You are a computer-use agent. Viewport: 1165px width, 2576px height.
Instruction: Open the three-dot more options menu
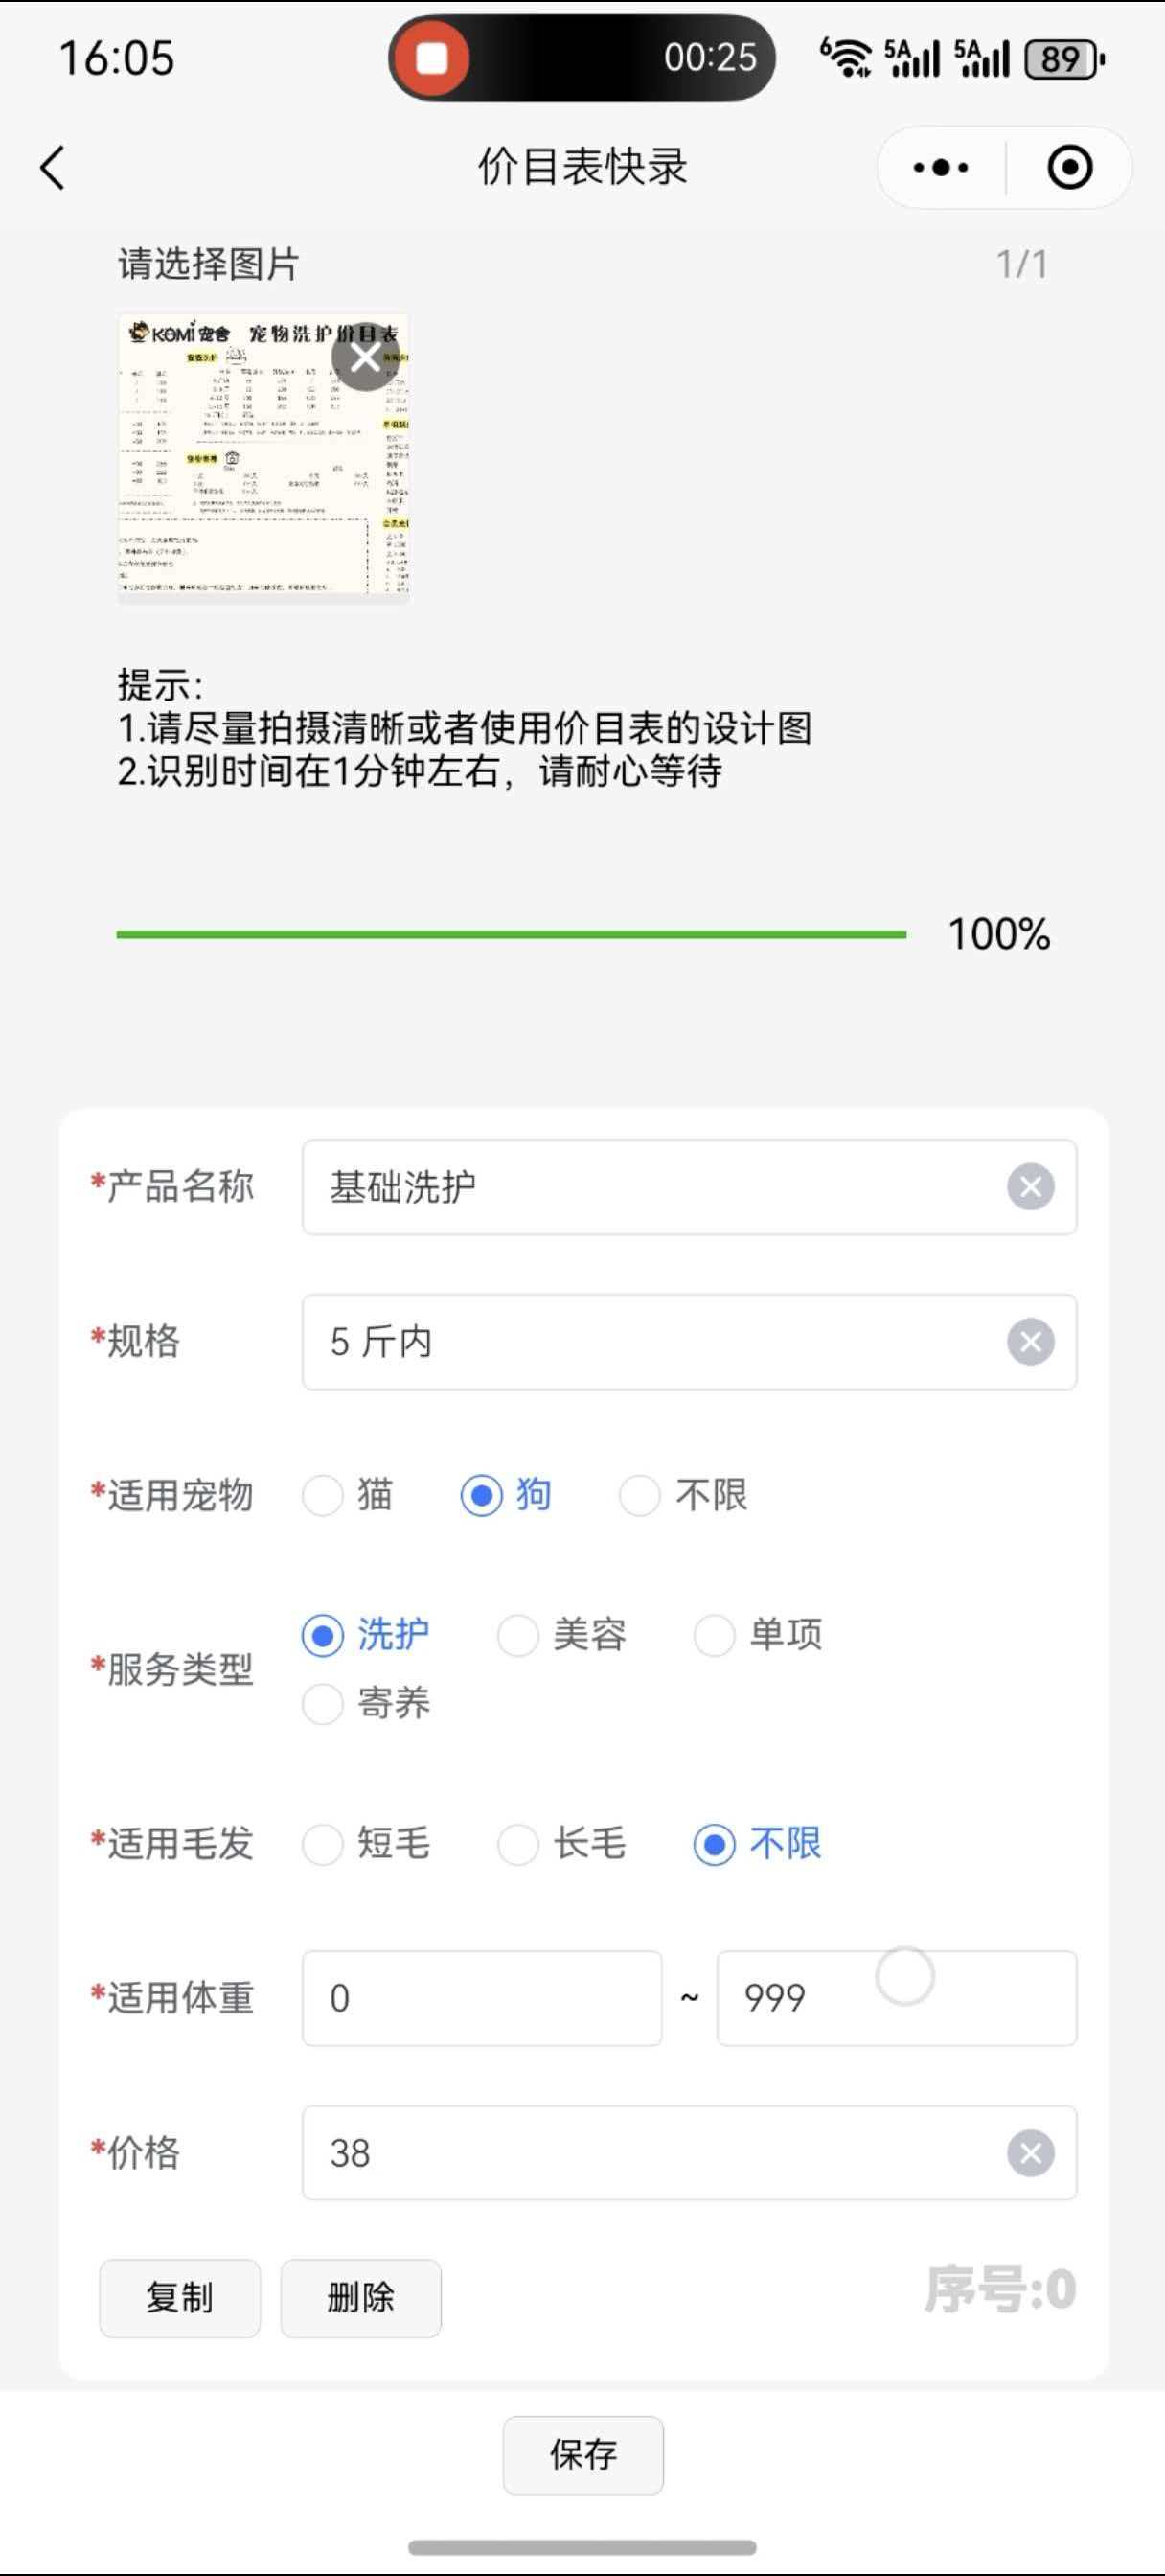940,168
